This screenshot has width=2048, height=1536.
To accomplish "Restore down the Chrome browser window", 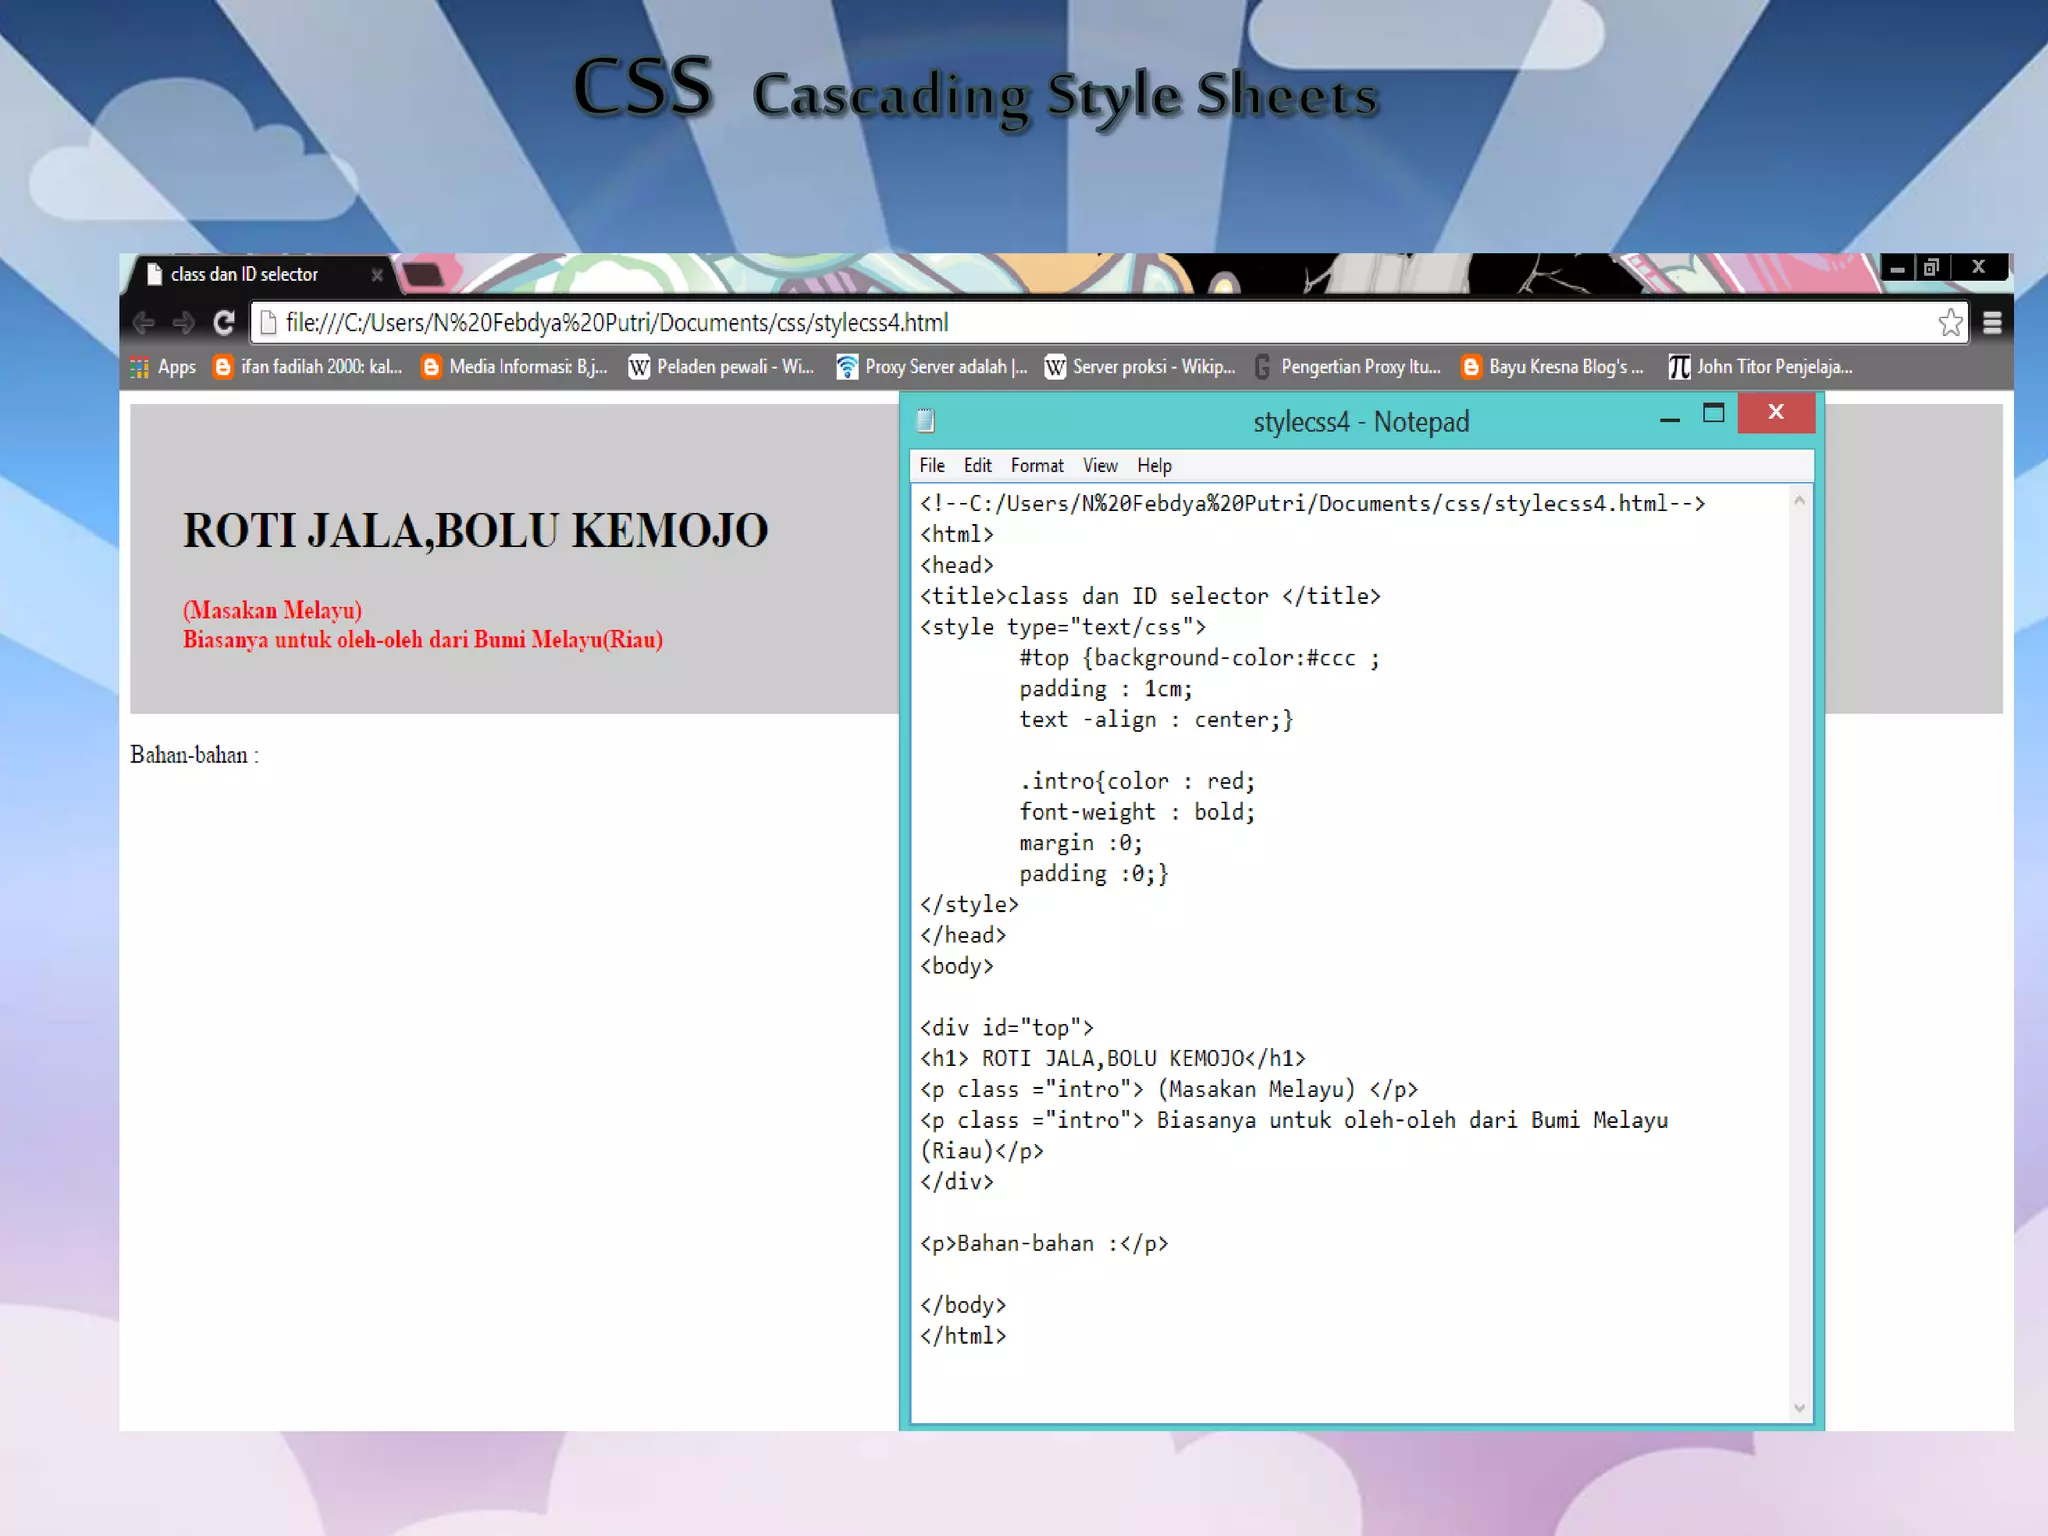I will click(1931, 267).
